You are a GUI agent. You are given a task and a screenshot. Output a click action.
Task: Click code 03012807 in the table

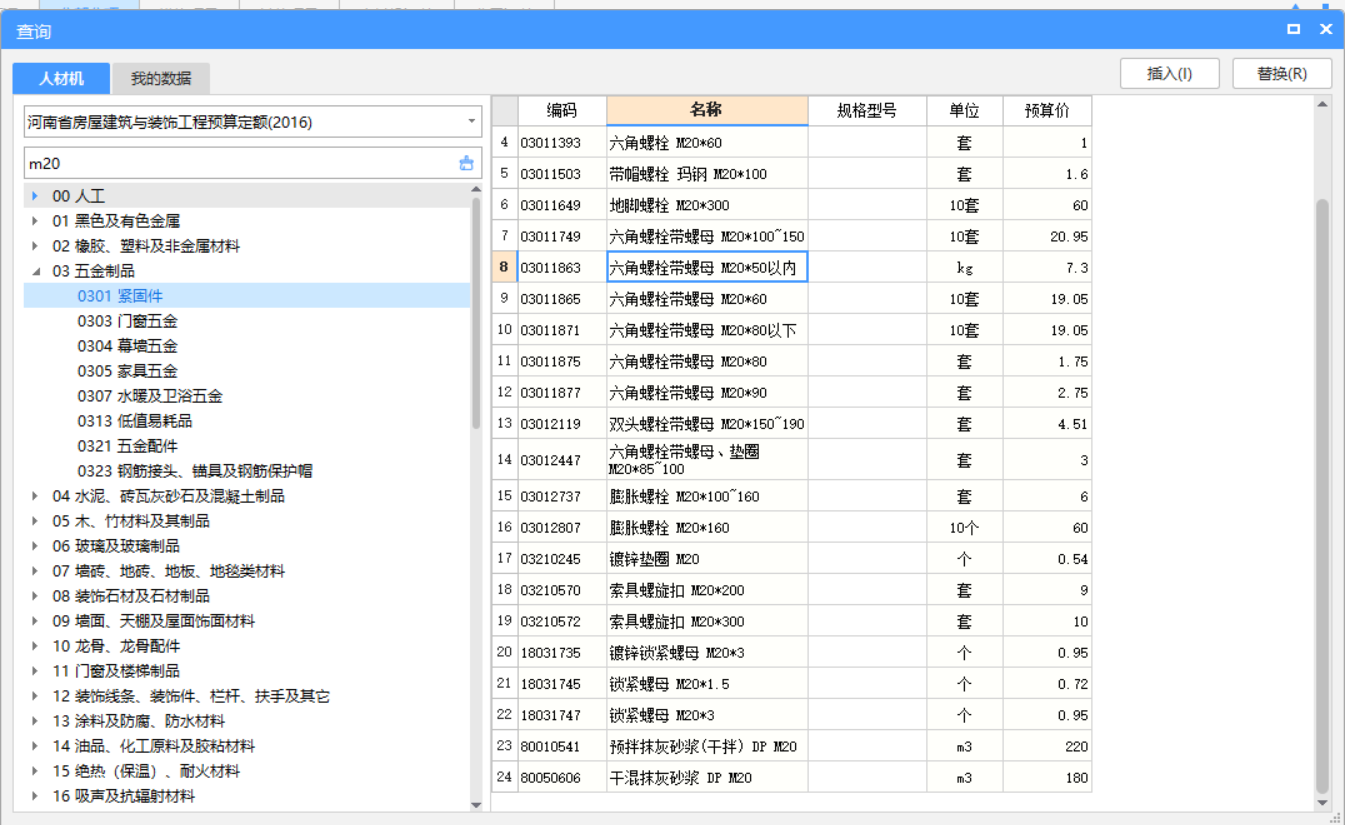click(562, 527)
